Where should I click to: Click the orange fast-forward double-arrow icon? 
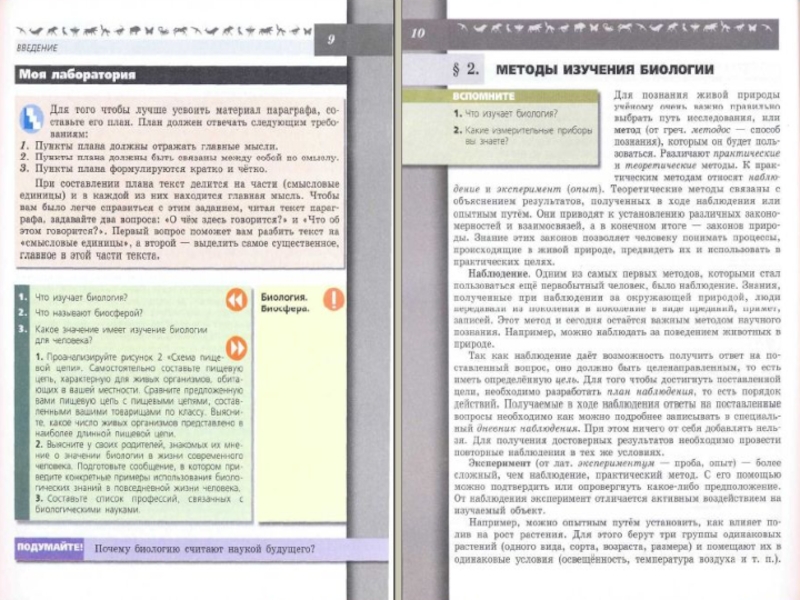click(x=237, y=348)
